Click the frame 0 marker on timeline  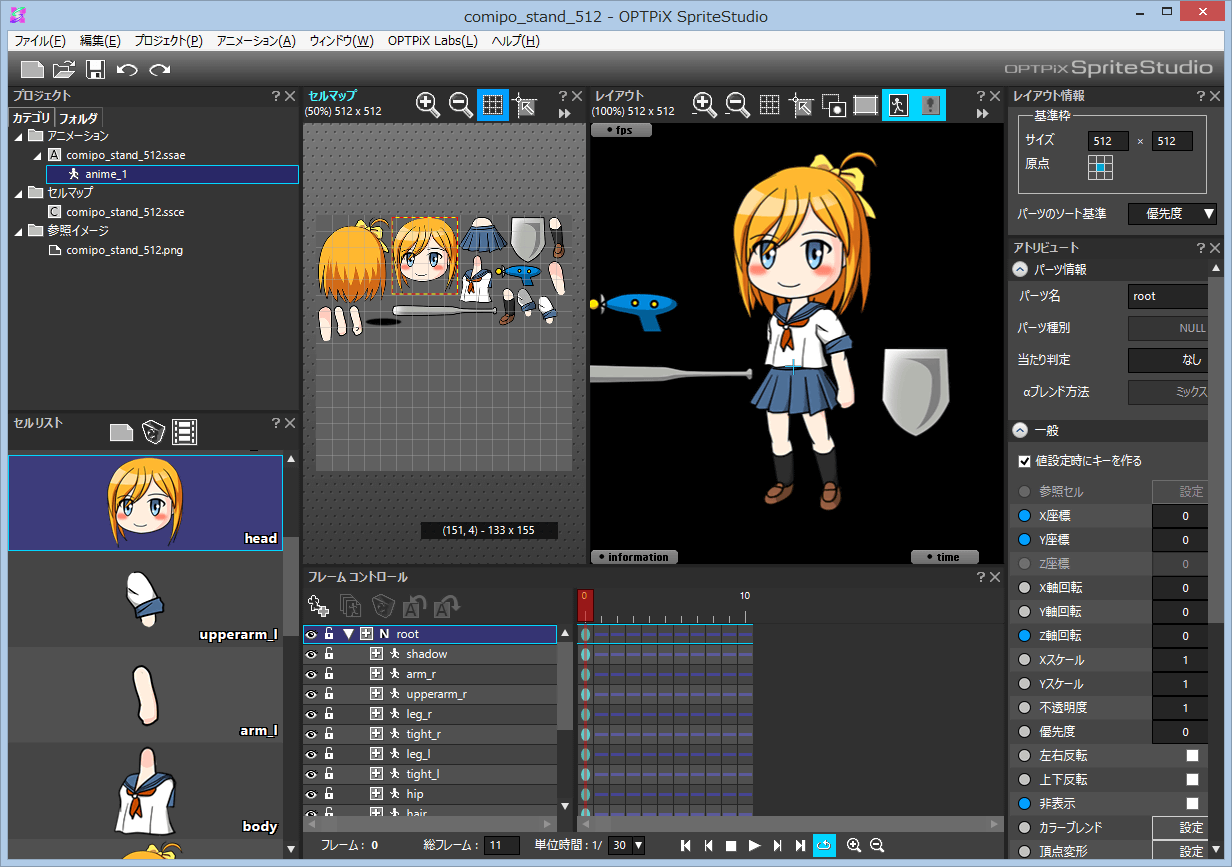(585, 604)
